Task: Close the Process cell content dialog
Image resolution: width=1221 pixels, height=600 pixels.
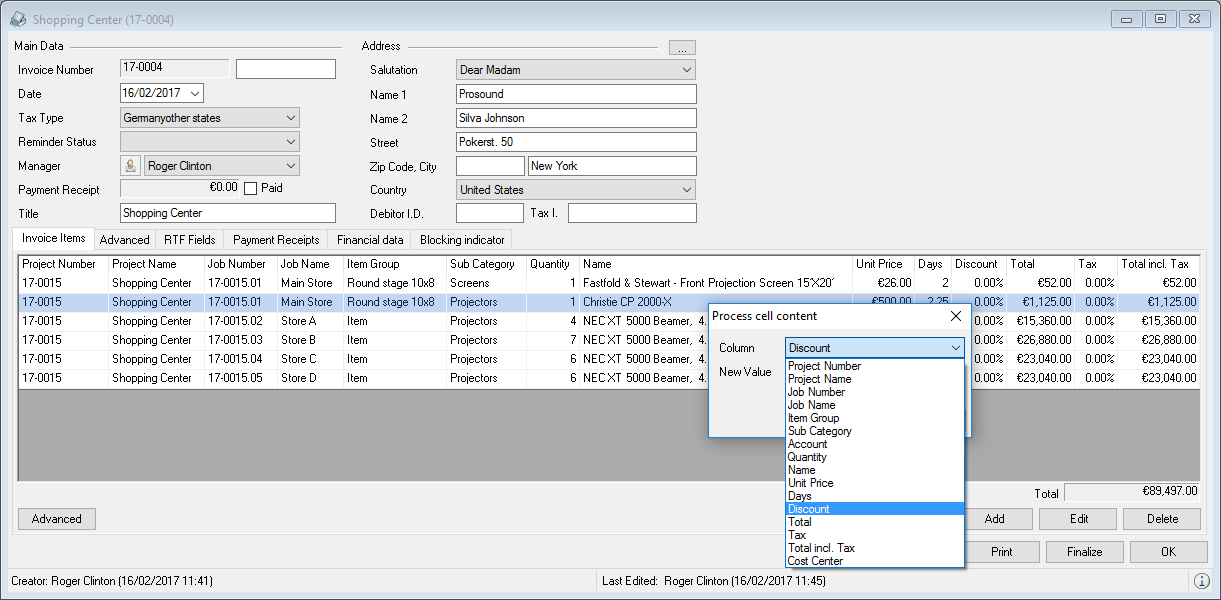Action: pyautogui.click(x=955, y=316)
